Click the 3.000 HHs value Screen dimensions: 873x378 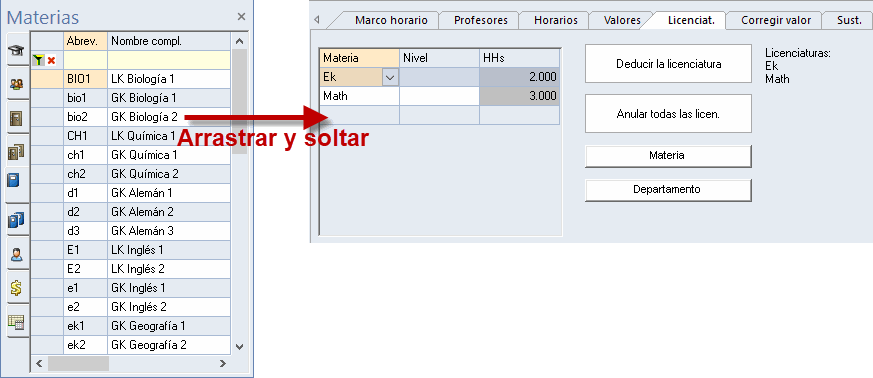tap(519, 96)
